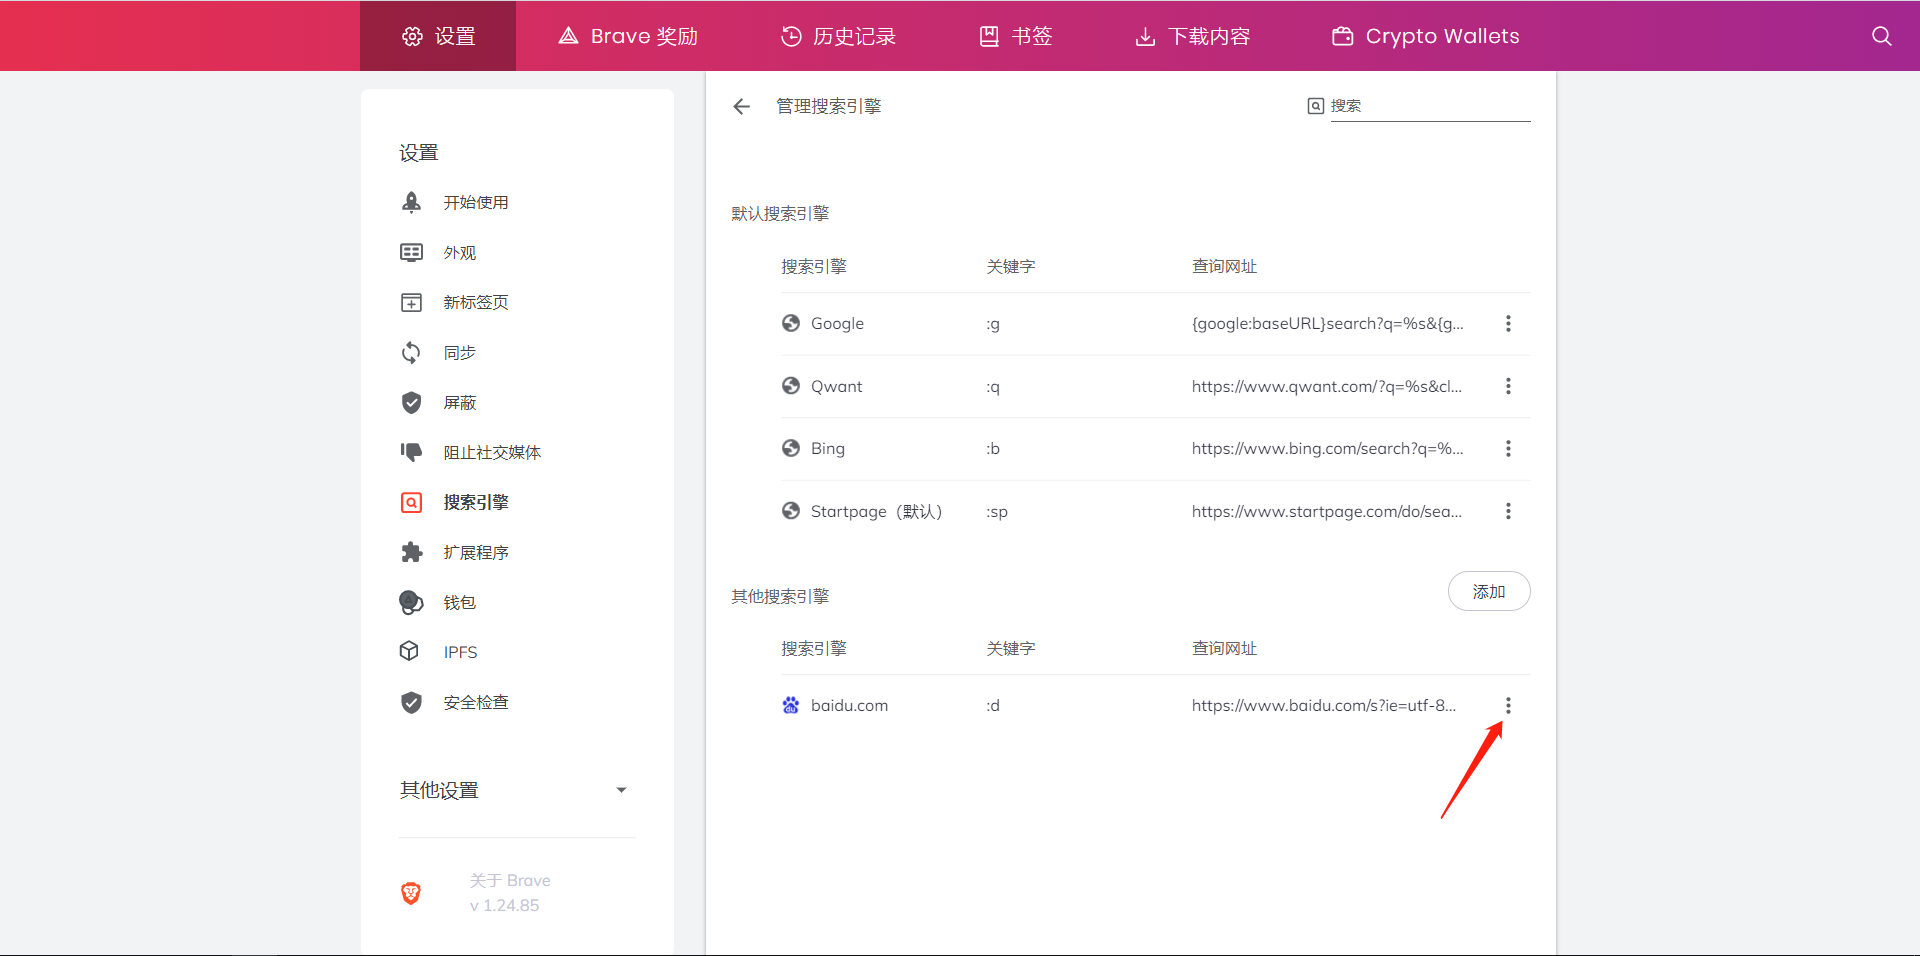Select the Qwant engine name
The image size is (1920, 956).
[x=836, y=386]
